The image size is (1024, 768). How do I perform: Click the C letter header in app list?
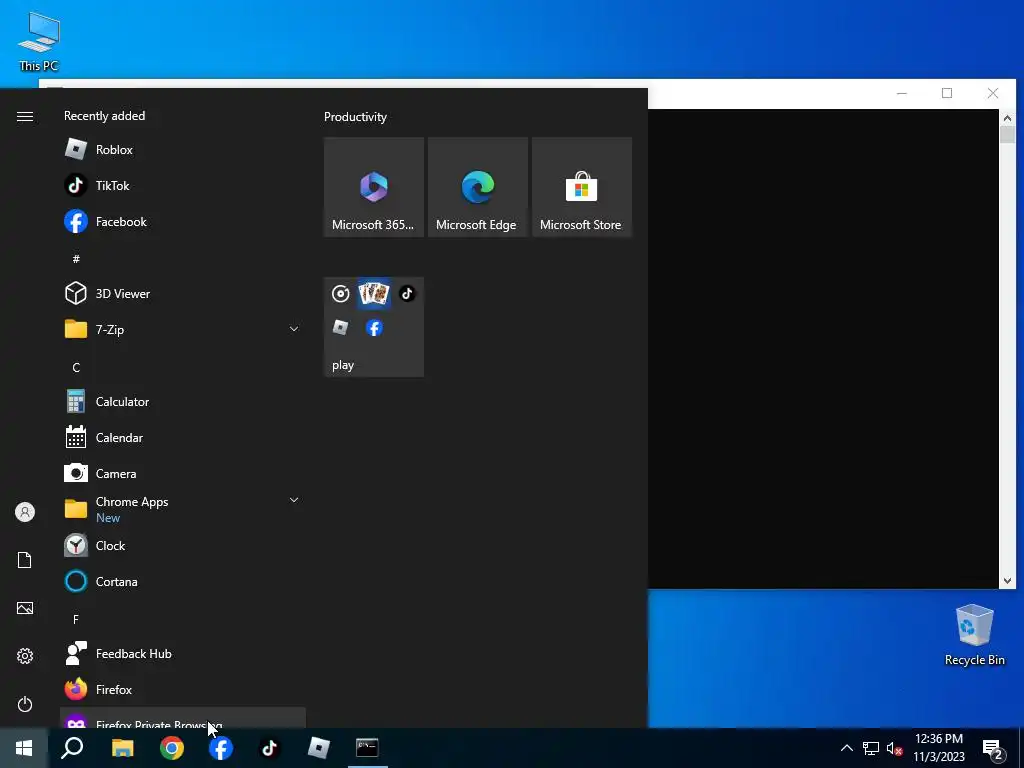[76, 368]
